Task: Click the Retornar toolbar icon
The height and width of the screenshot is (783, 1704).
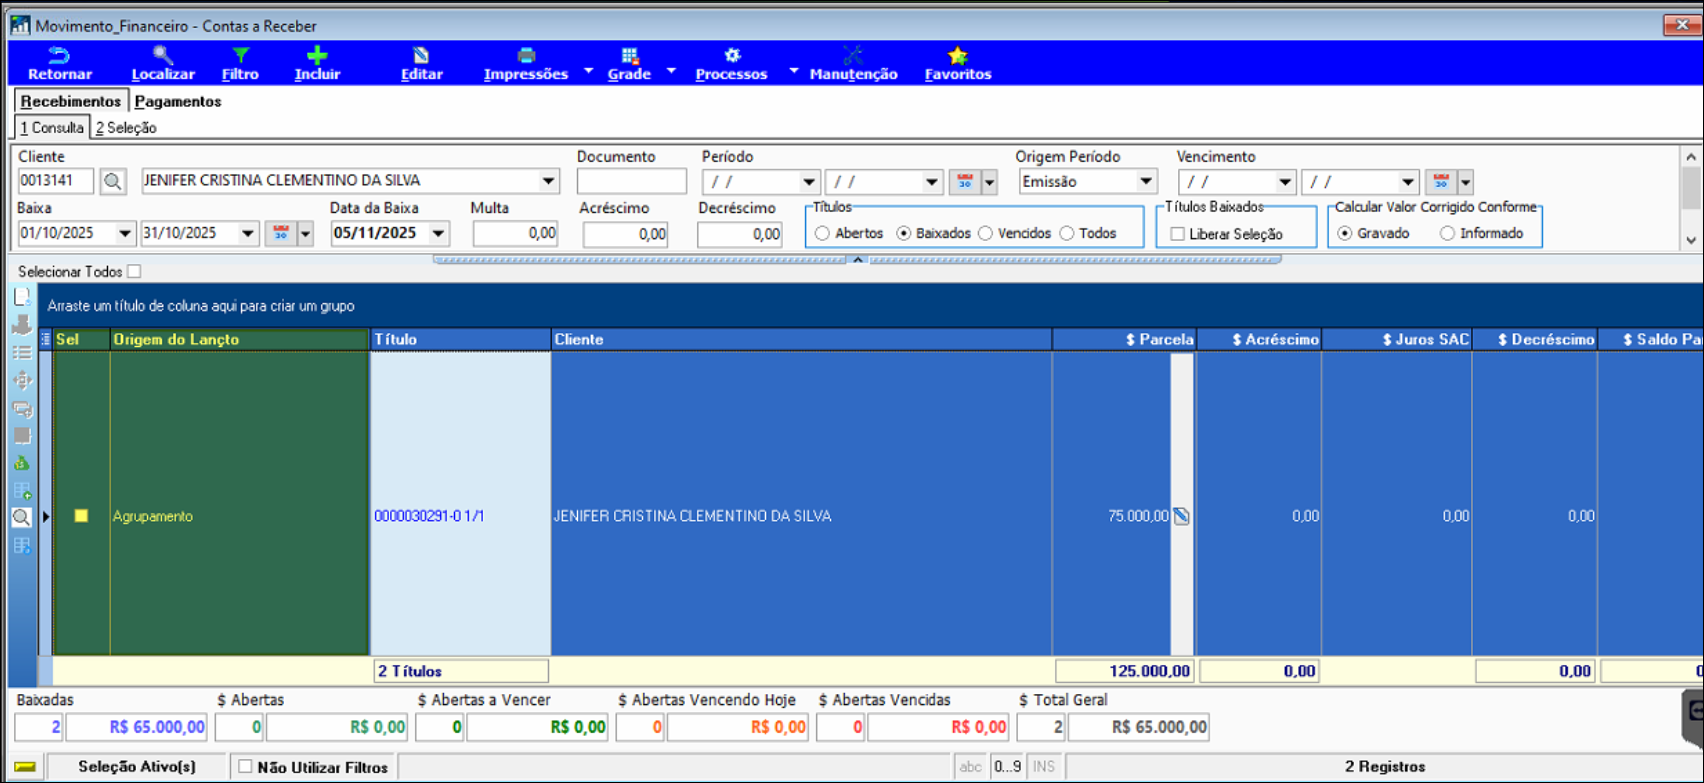Action: 59,56
